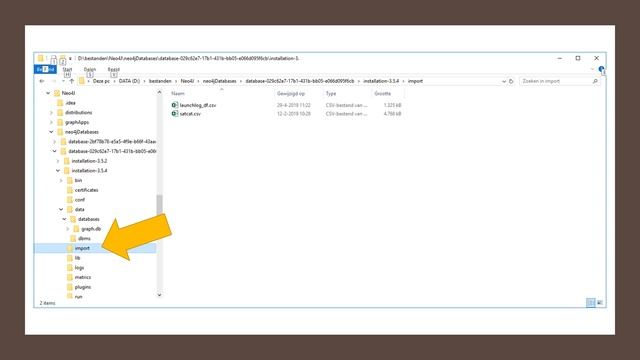
Task: Go back using the back arrow
Action: (42, 81)
